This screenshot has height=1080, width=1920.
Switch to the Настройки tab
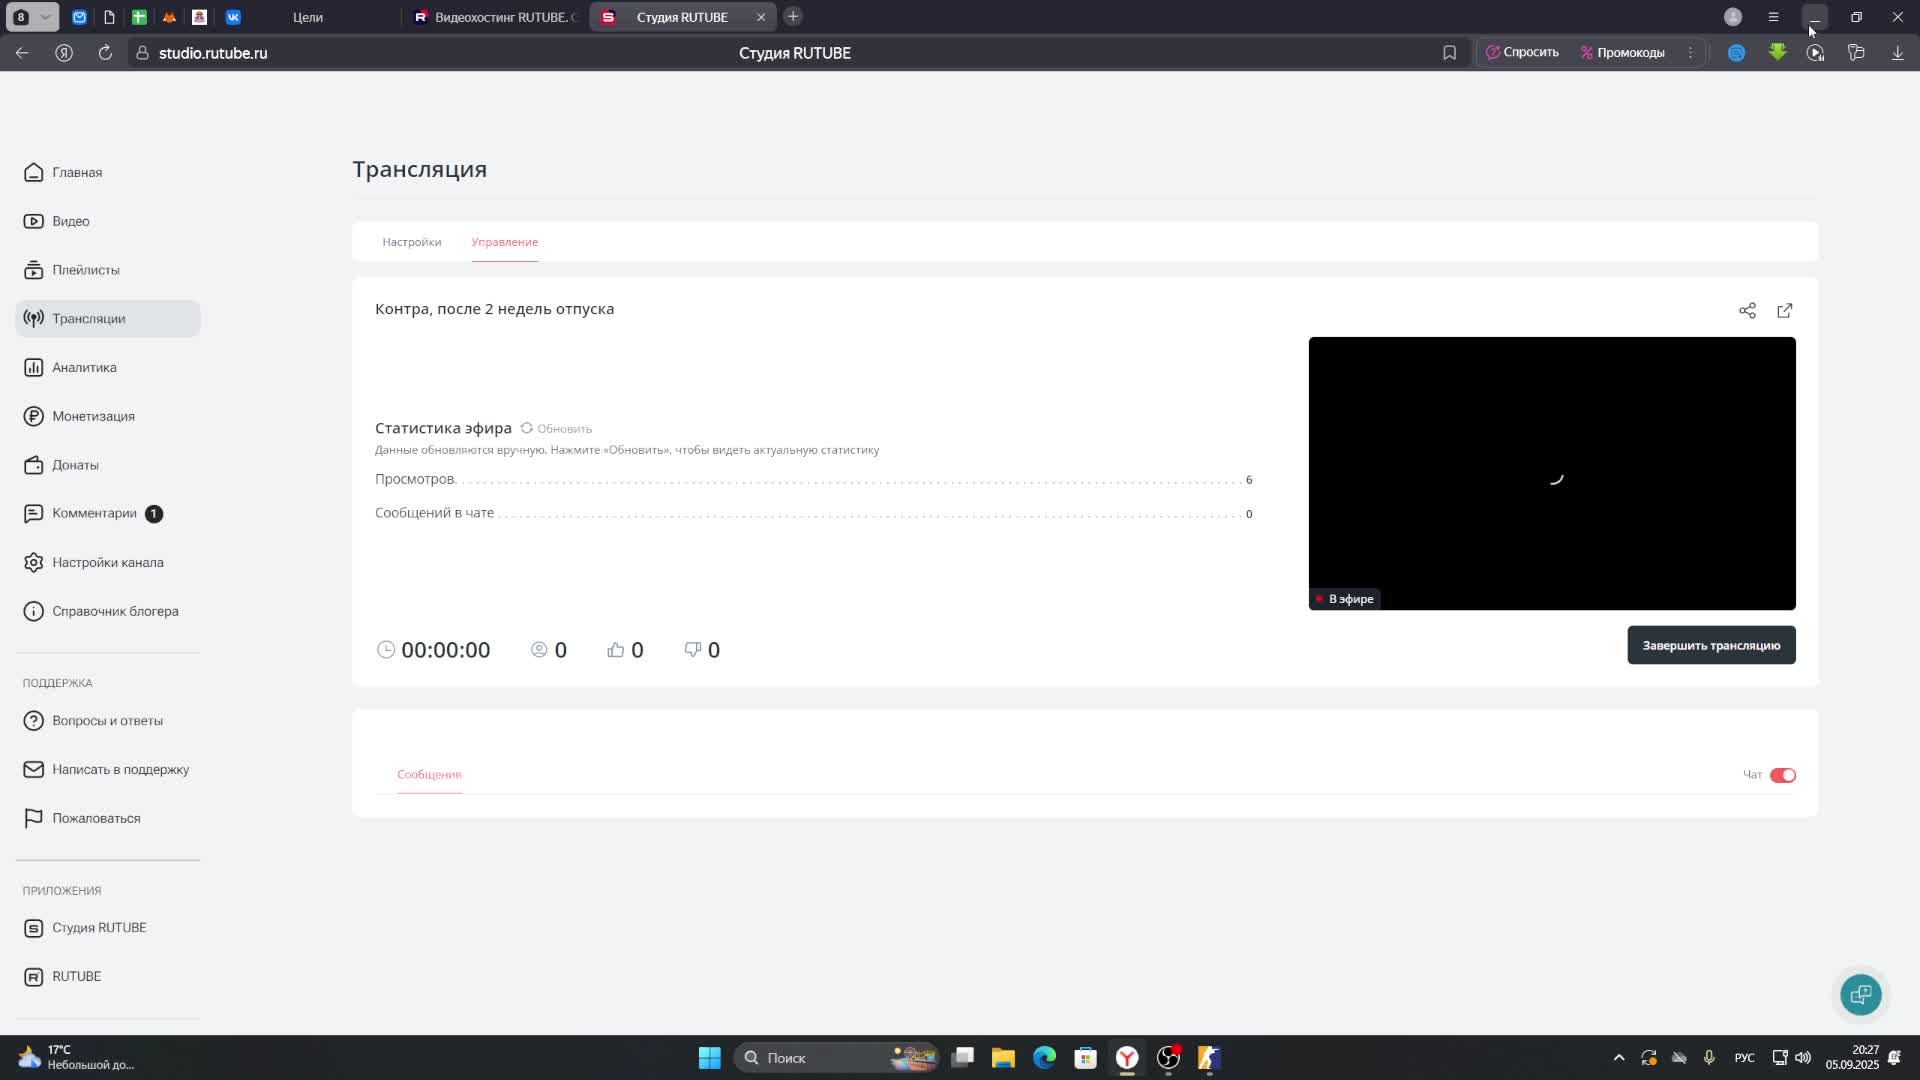(411, 242)
